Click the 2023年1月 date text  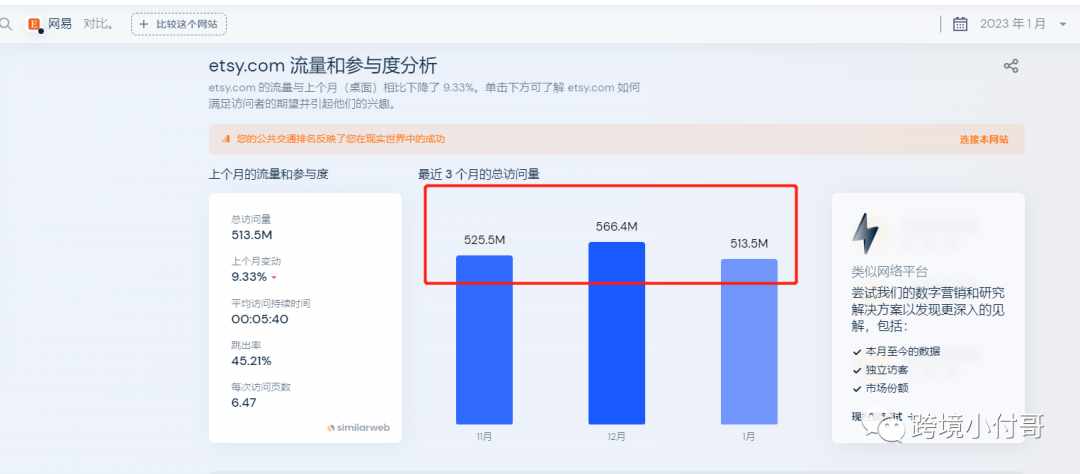coord(1012,24)
